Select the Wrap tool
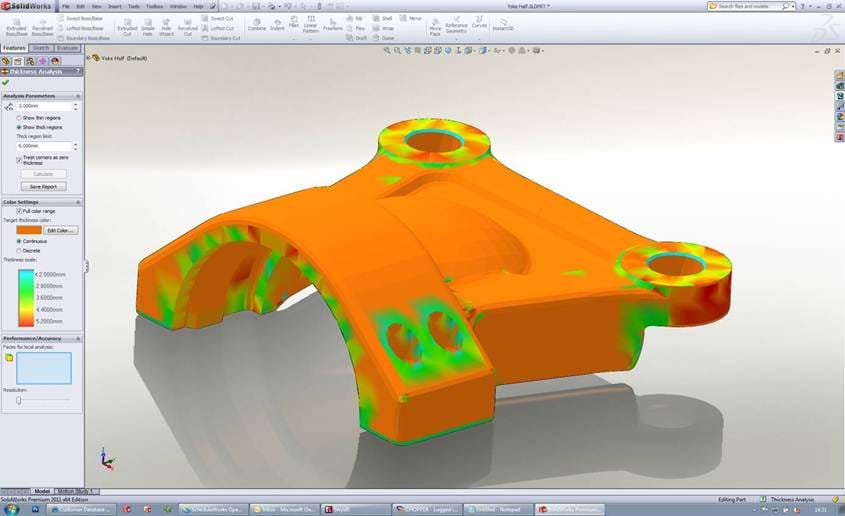This screenshot has width=845, height=516. [383, 28]
